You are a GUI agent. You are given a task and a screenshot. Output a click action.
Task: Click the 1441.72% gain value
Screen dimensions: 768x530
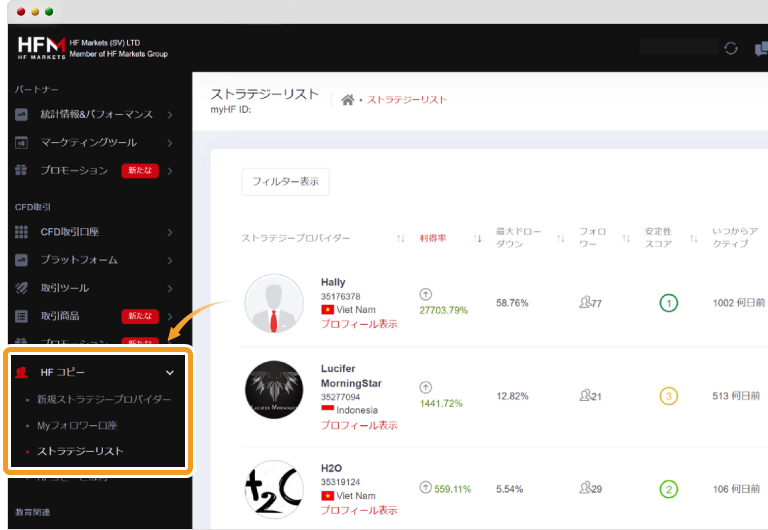(441, 404)
